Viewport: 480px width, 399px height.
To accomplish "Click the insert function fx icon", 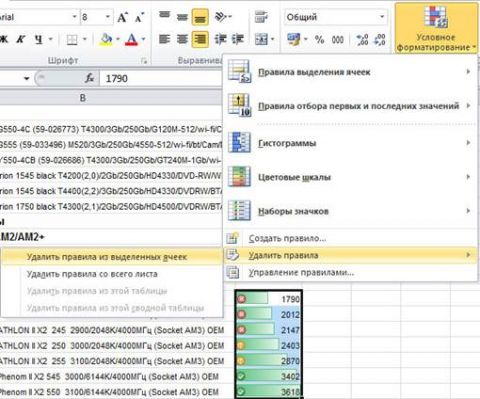I will pos(89,79).
